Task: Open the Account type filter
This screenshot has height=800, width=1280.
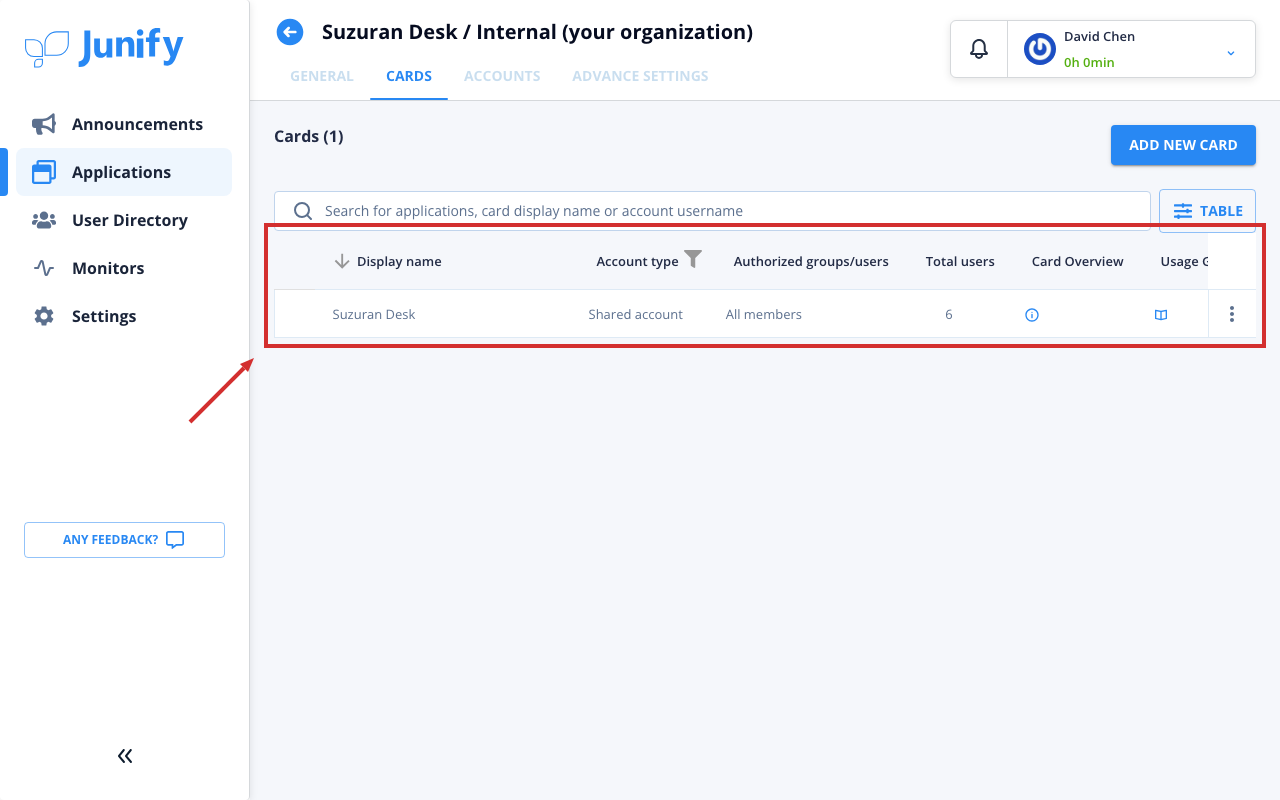Action: click(693, 259)
